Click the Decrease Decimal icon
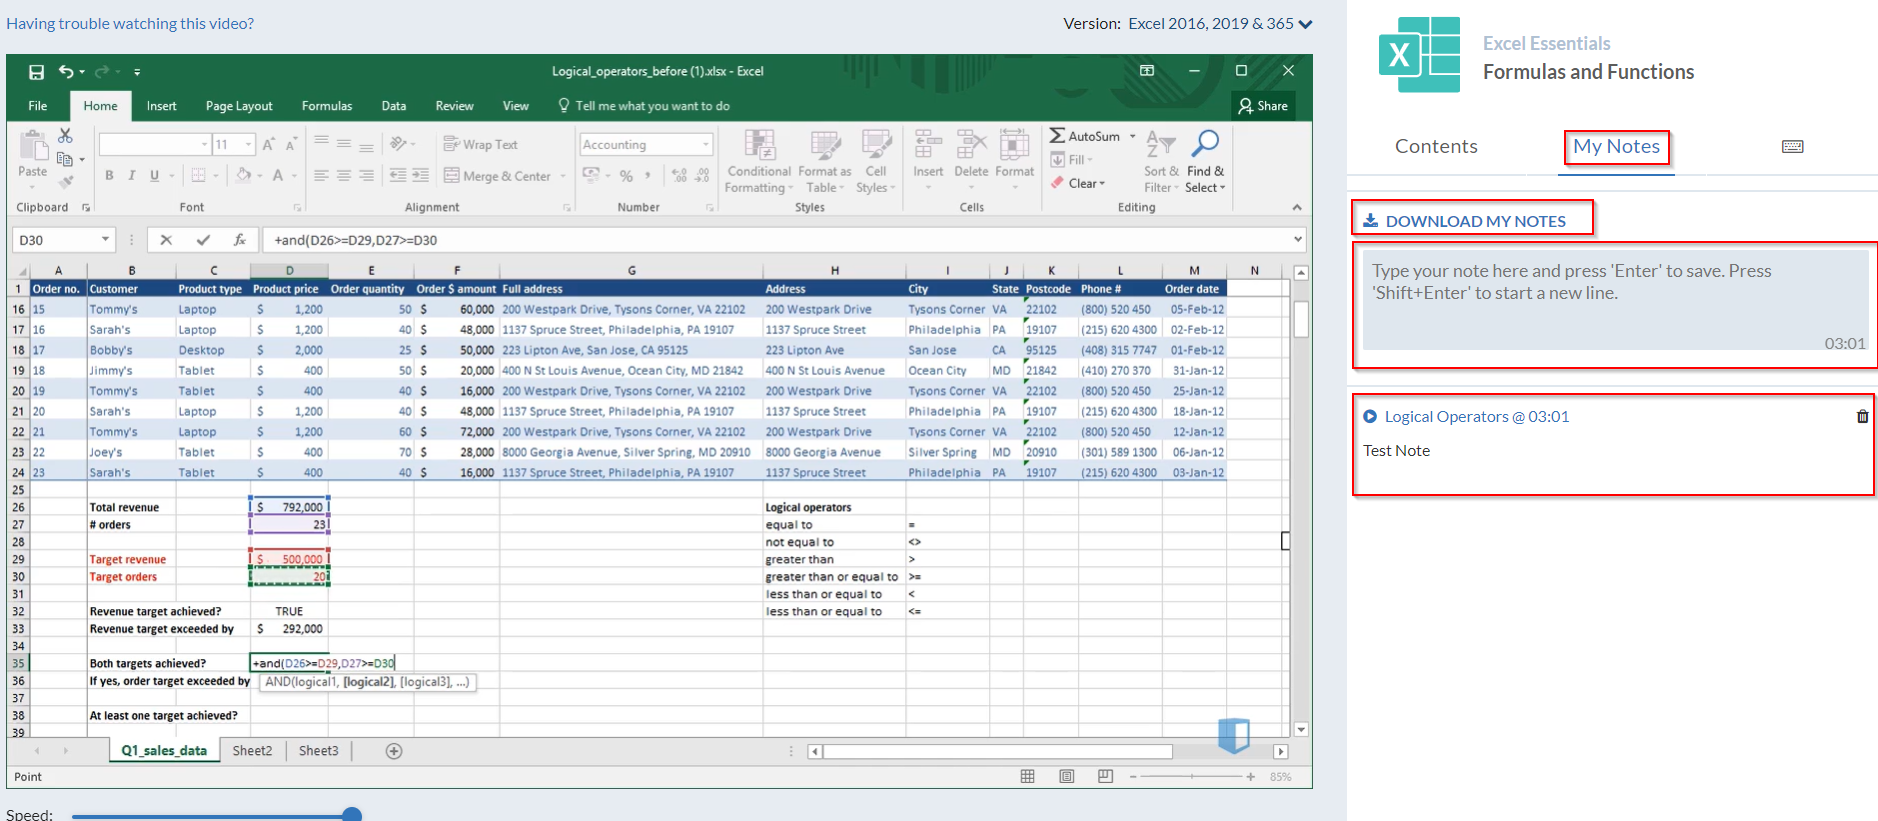Screen dimensions: 1878x821 [702, 176]
